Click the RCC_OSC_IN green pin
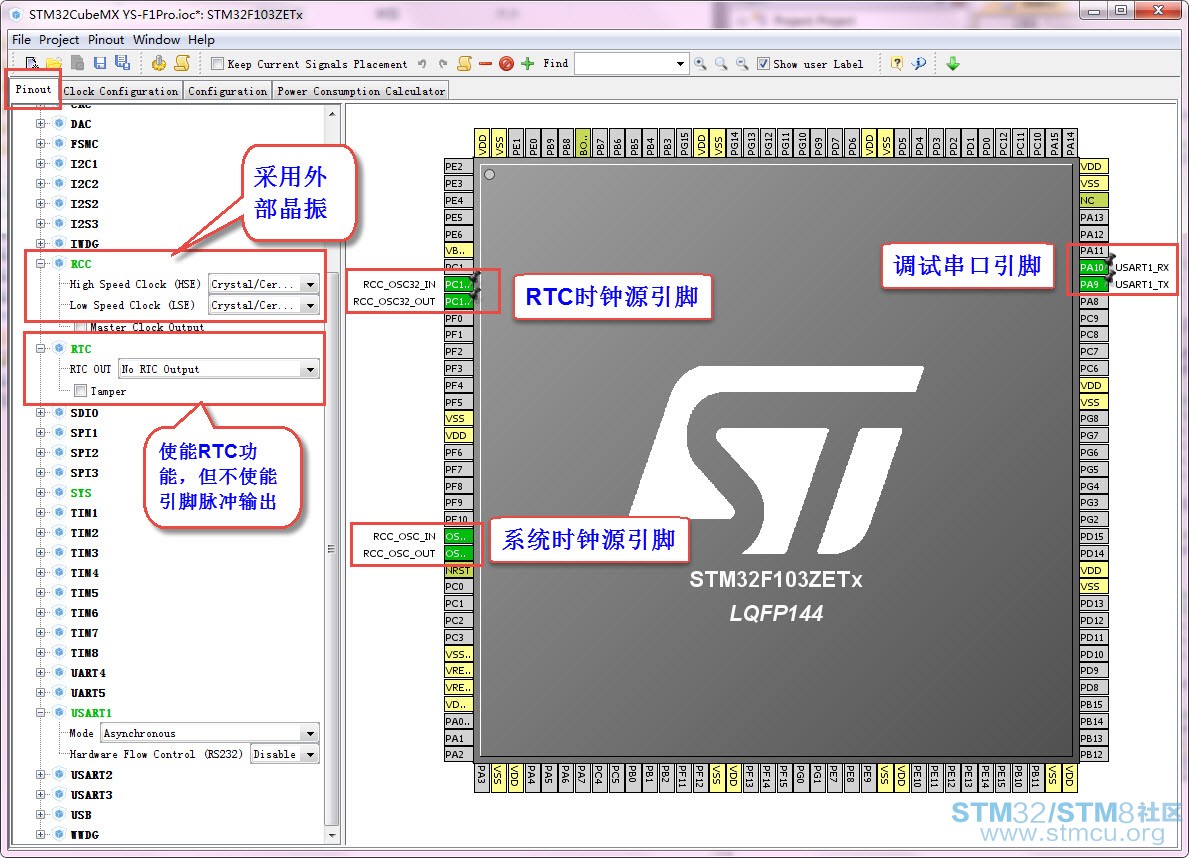 [458, 536]
